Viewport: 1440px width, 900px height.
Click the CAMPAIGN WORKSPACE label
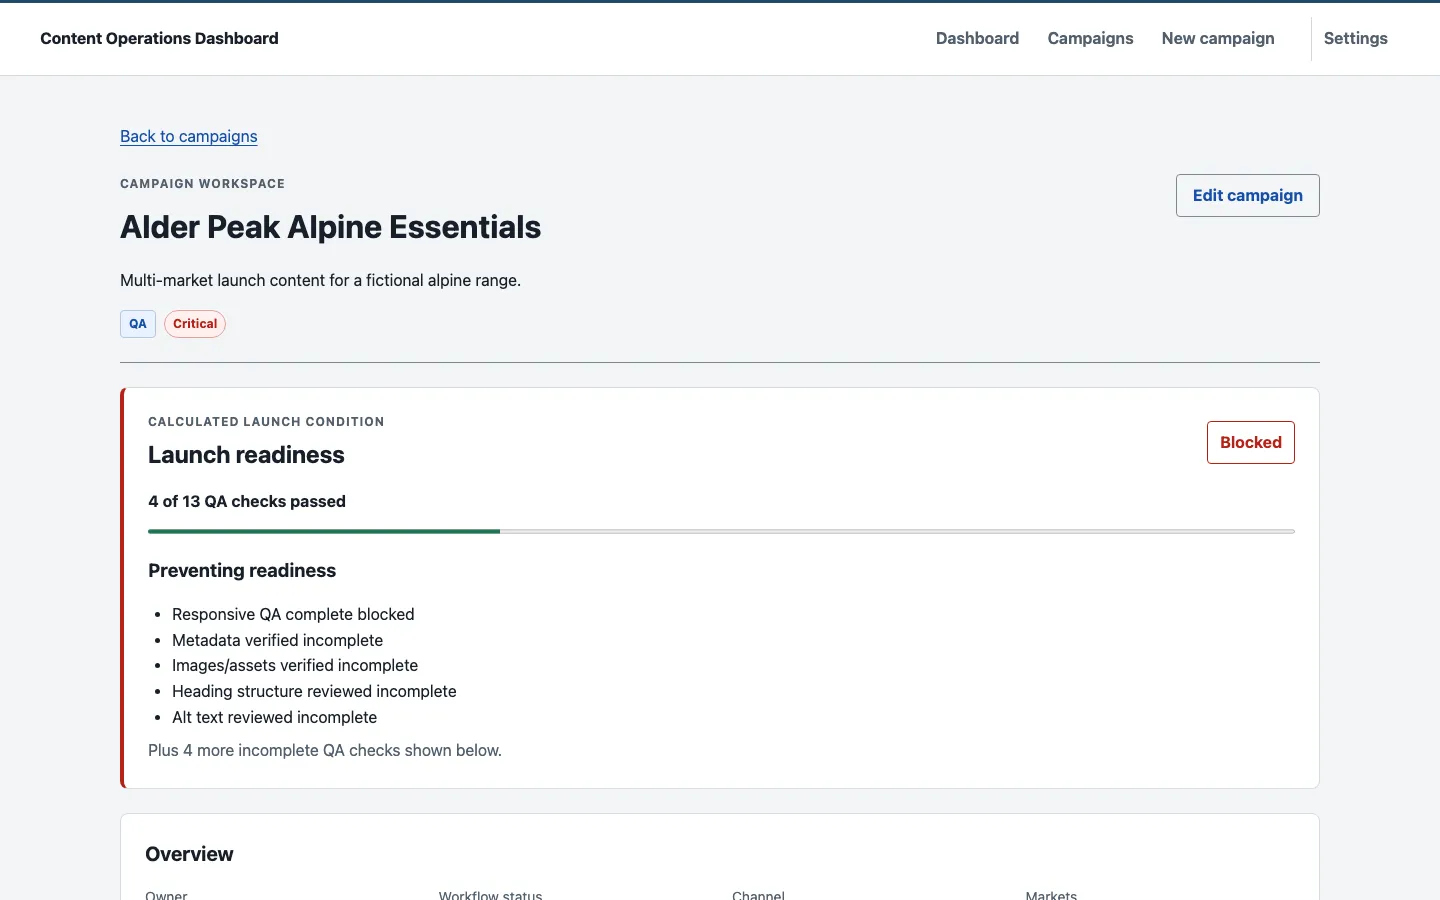pyautogui.click(x=202, y=184)
